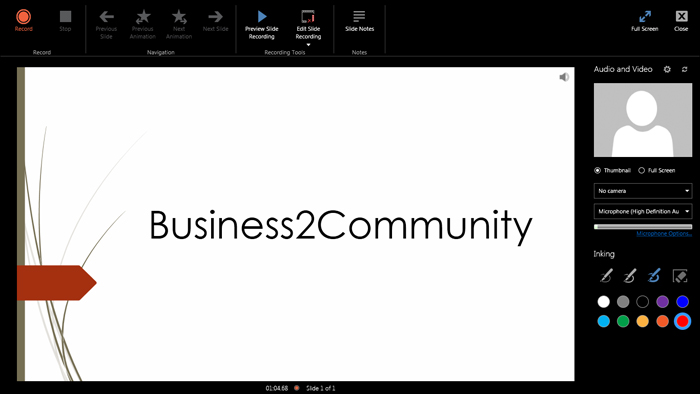Open Audio and Video settings gear
The image size is (700, 394).
click(667, 69)
